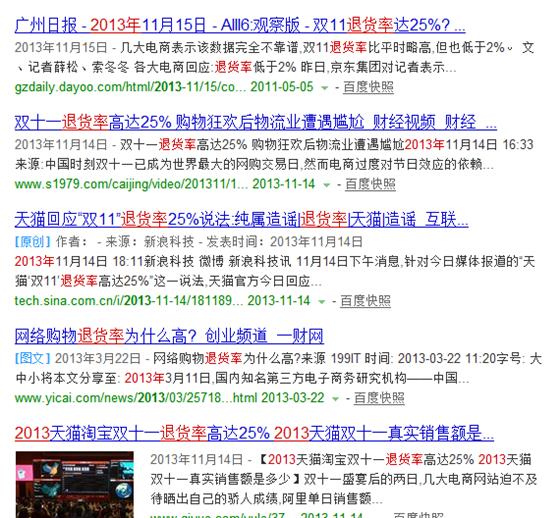The height and width of the screenshot is (518, 560).
Task: Open 百度快照 for the tech.sina.com.cn result
Action: pyautogui.click(x=365, y=301)
